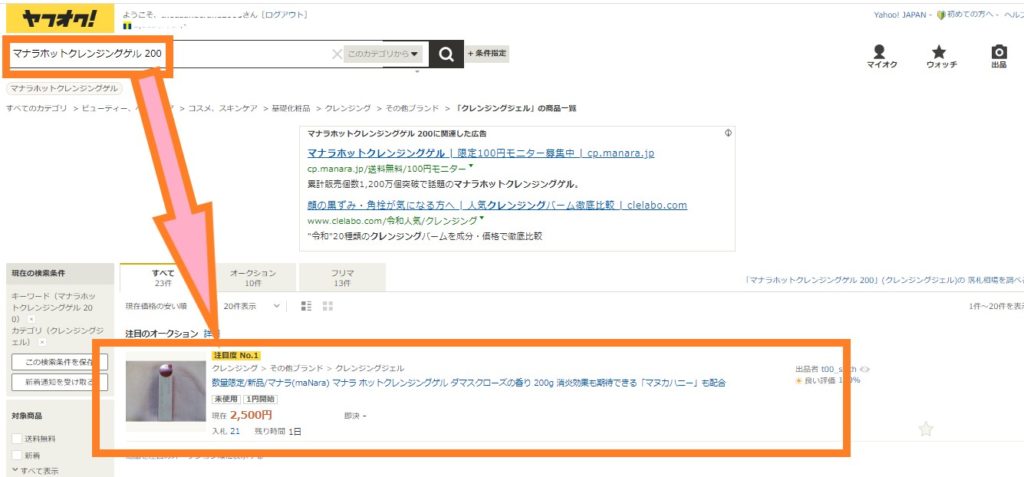Screen dimensions: 1024x477
Task: Select the すべて 23件 tab
Action: 163,278
